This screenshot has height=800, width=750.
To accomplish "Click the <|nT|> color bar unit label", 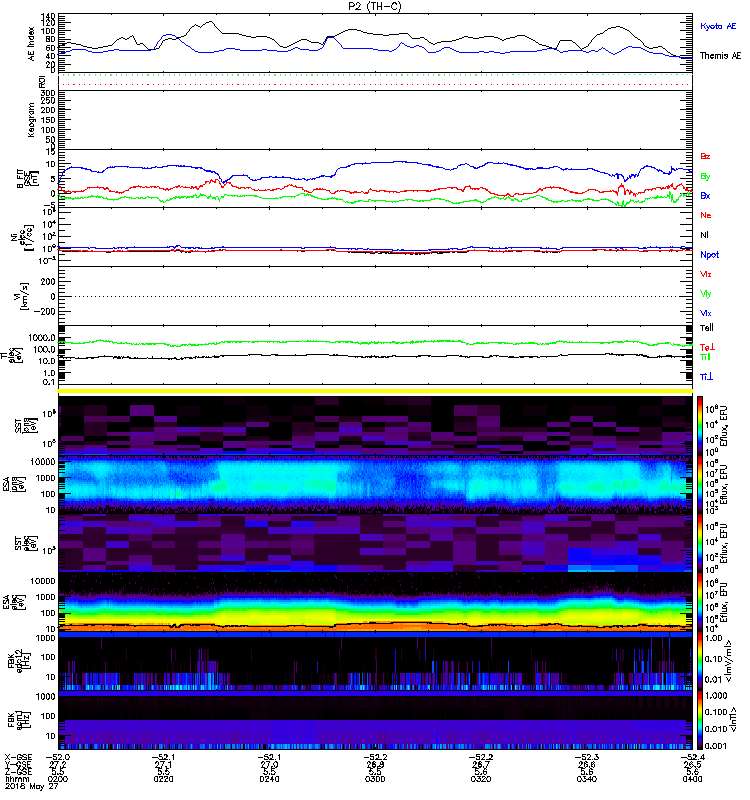I will 735,720.
